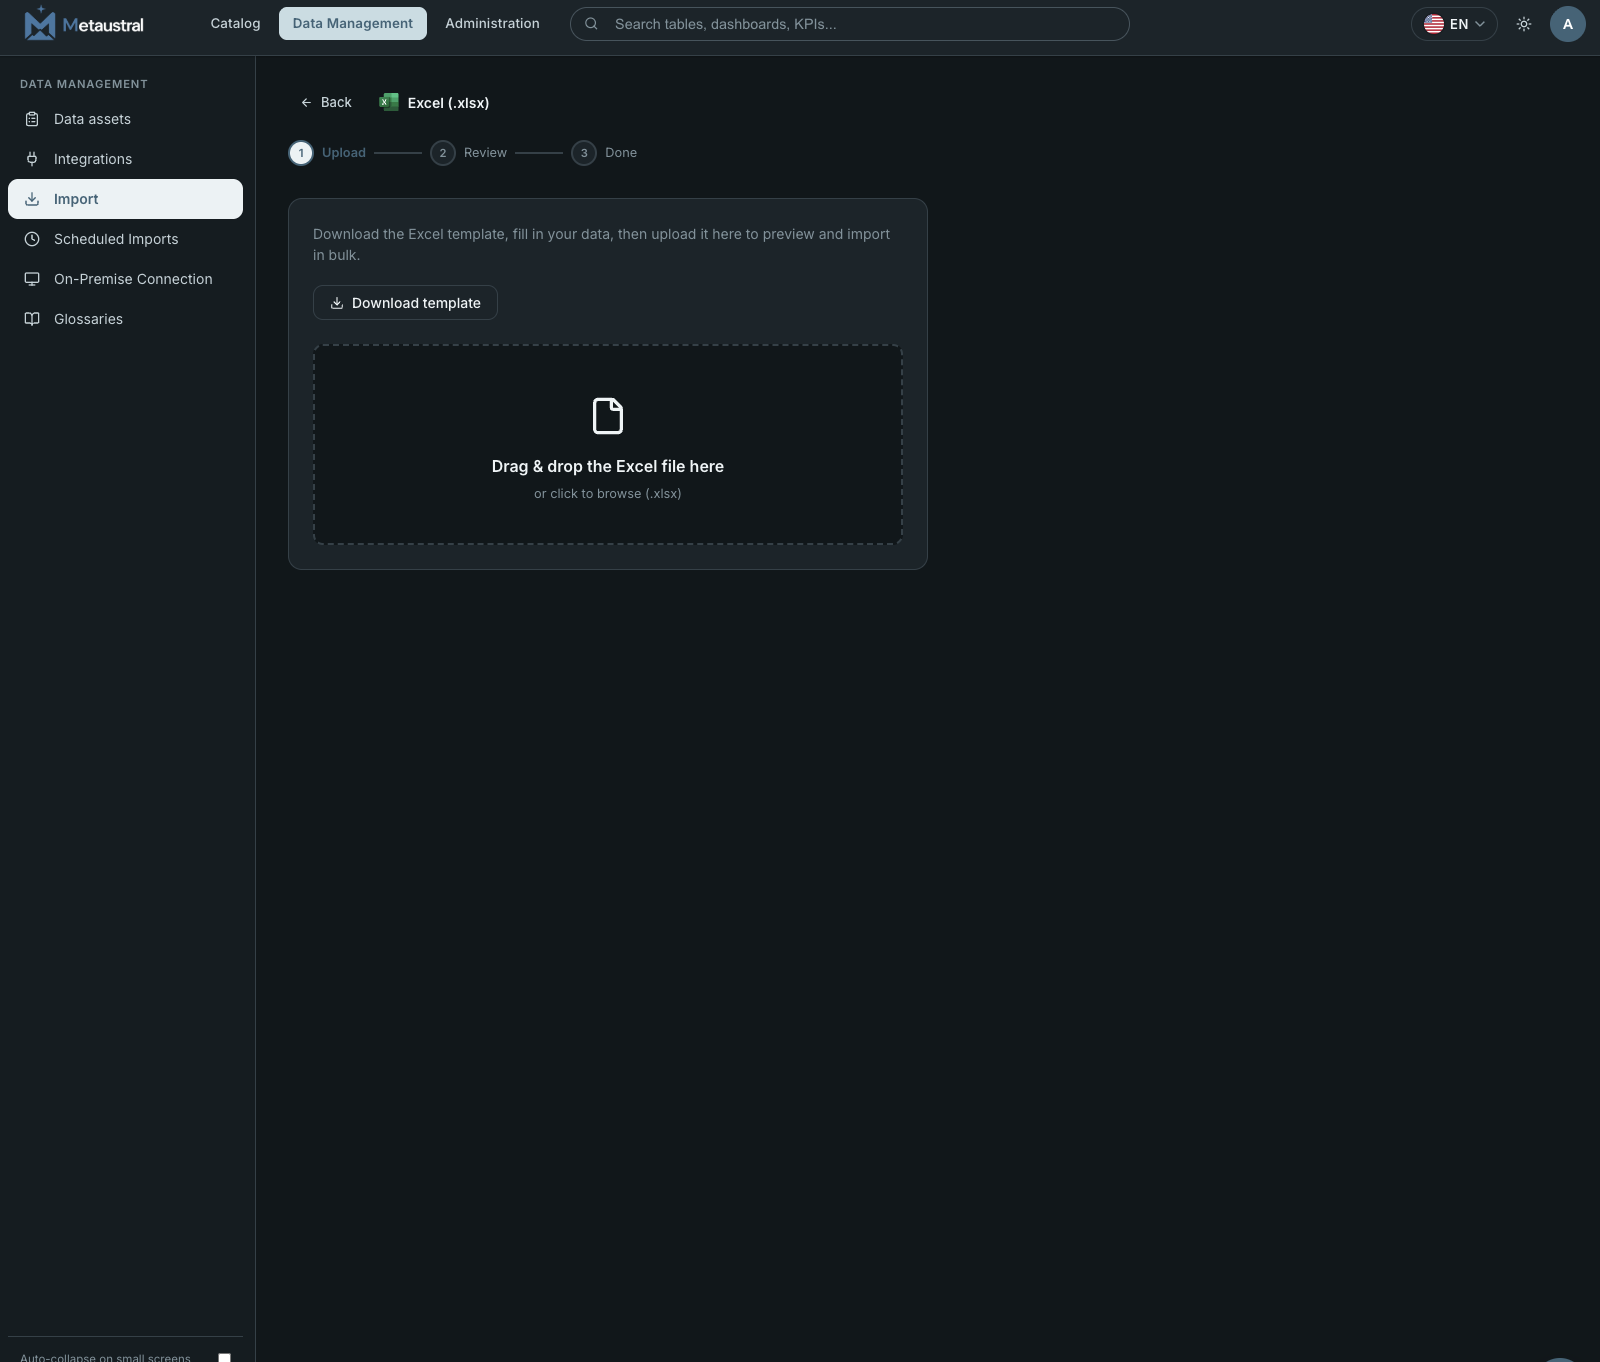Toggle Auto-collapse on small screens checkbox
The height and width of the screenshot is (1362, 1600).
coord(225,1357)
